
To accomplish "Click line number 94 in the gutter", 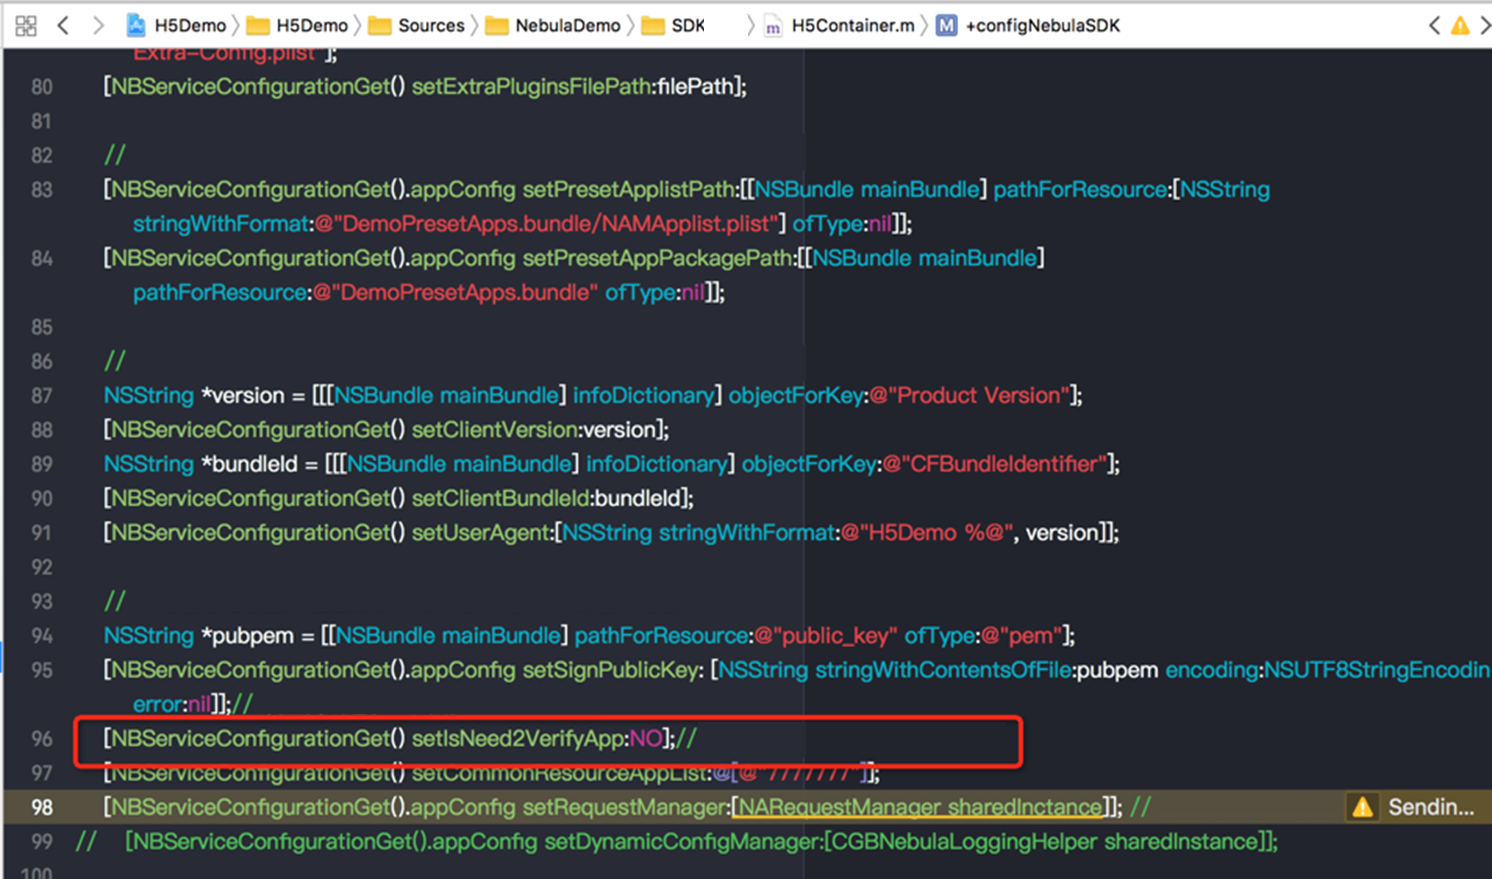I will pyautogui.click(x=42, y=636).
